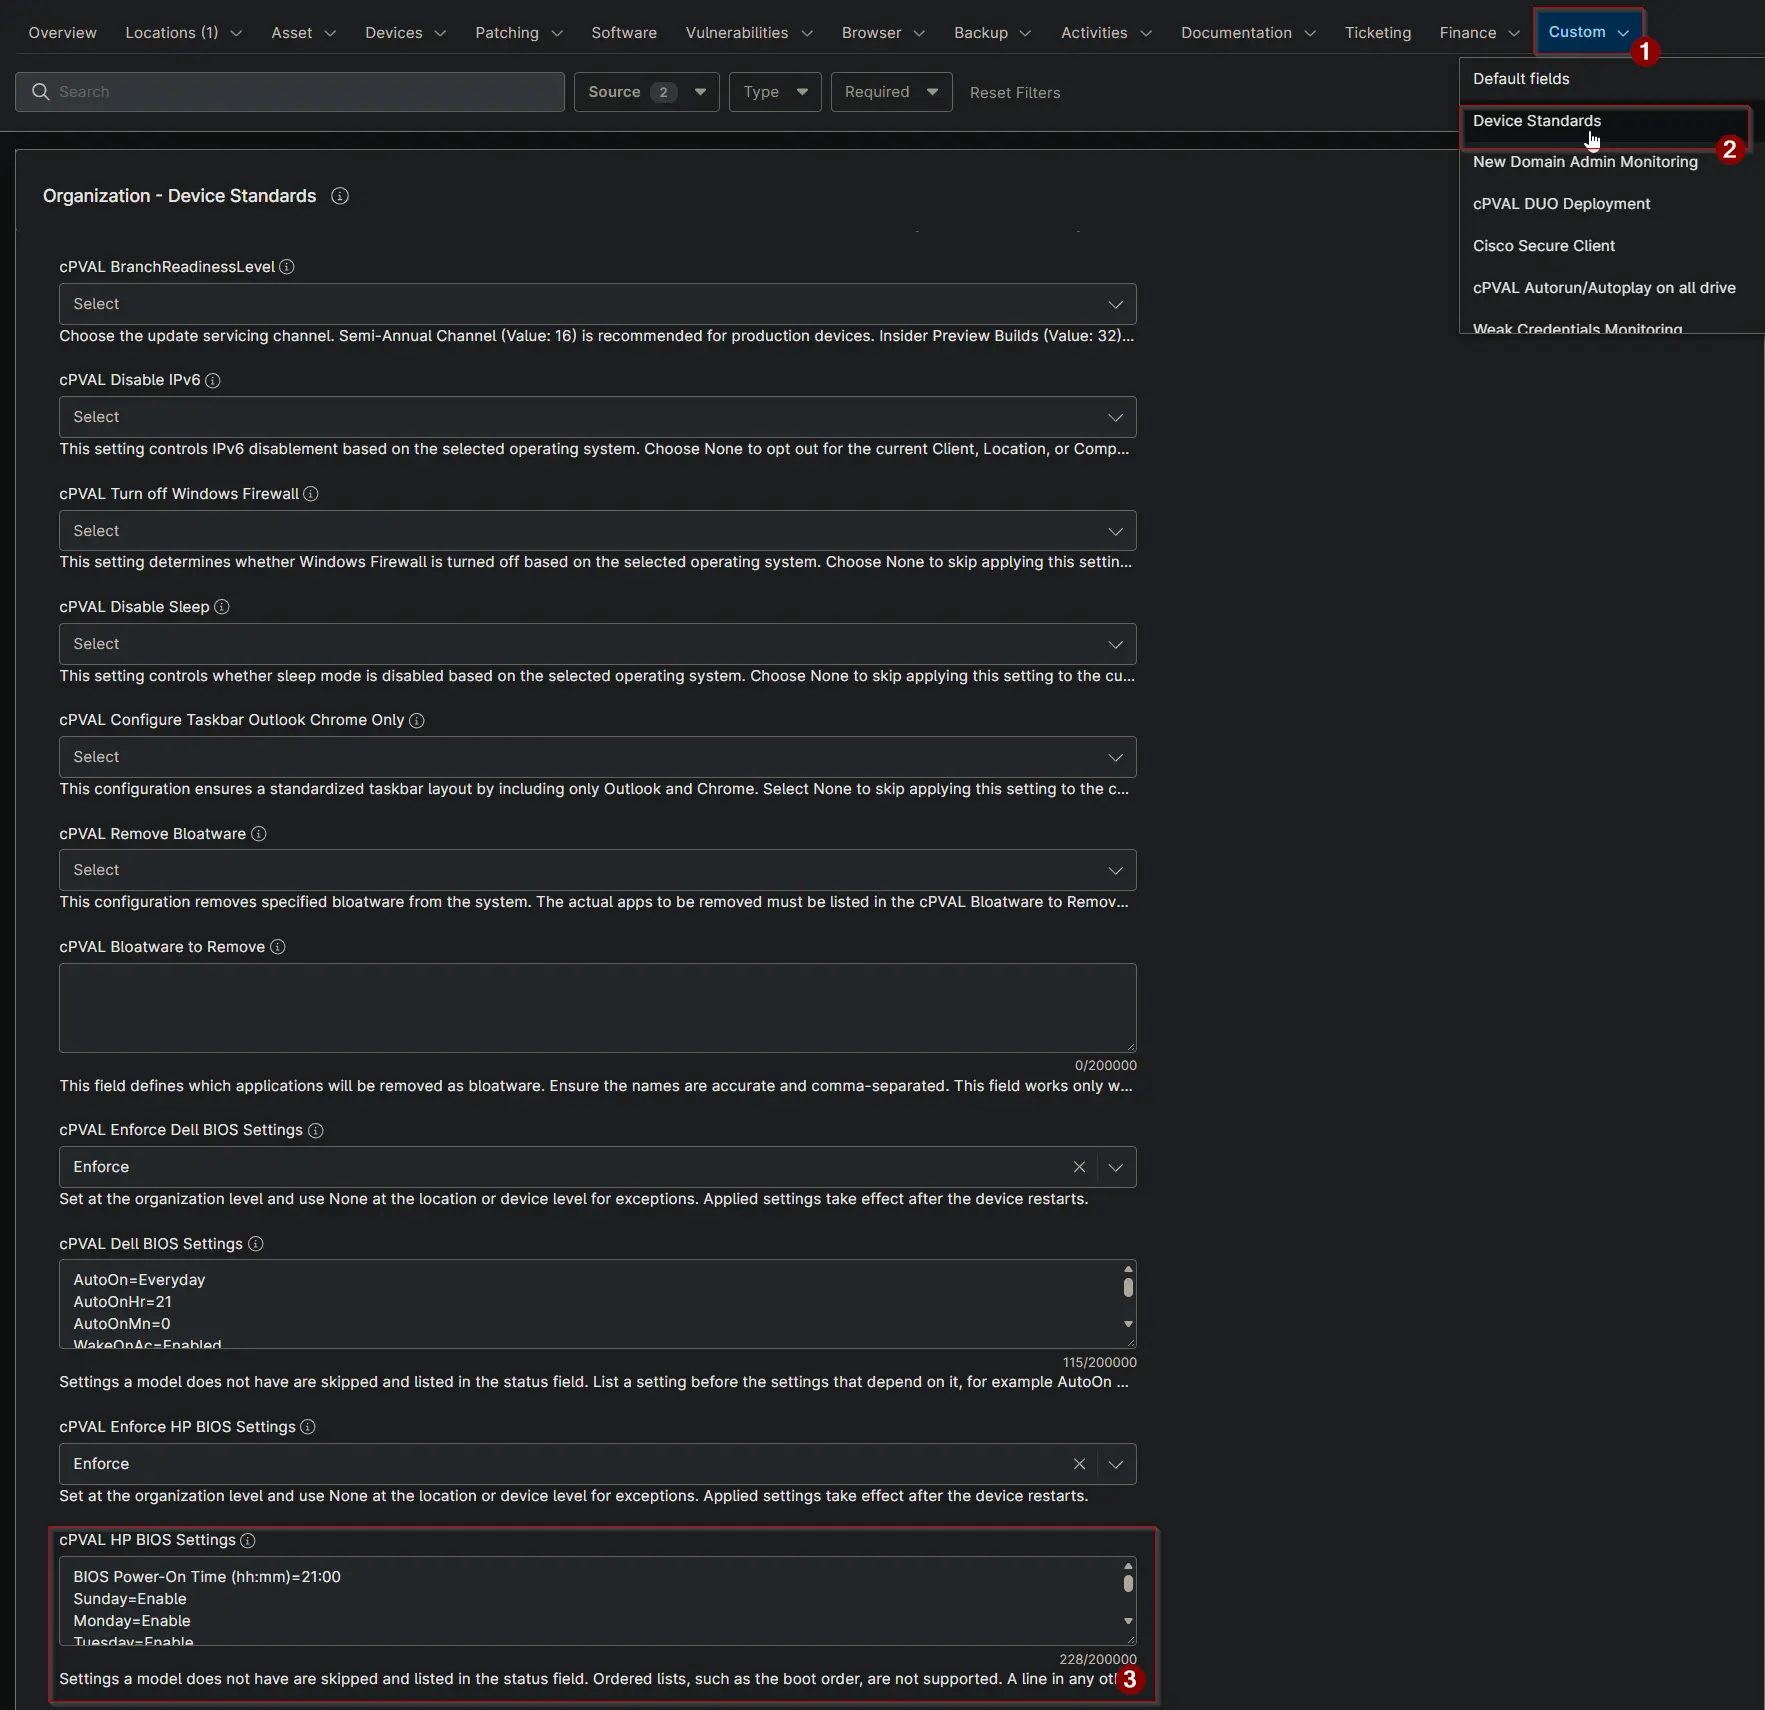The height and width of the screenshot is (1710, 1765).
Task: Click info icon for Enforce HP BIOS Settings
Action: [x=308, y=1427]
